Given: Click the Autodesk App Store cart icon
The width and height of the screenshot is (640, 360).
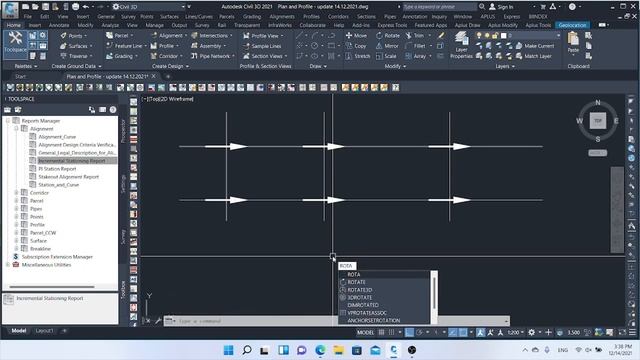Looking at the screenshot, I should (543, 7).
